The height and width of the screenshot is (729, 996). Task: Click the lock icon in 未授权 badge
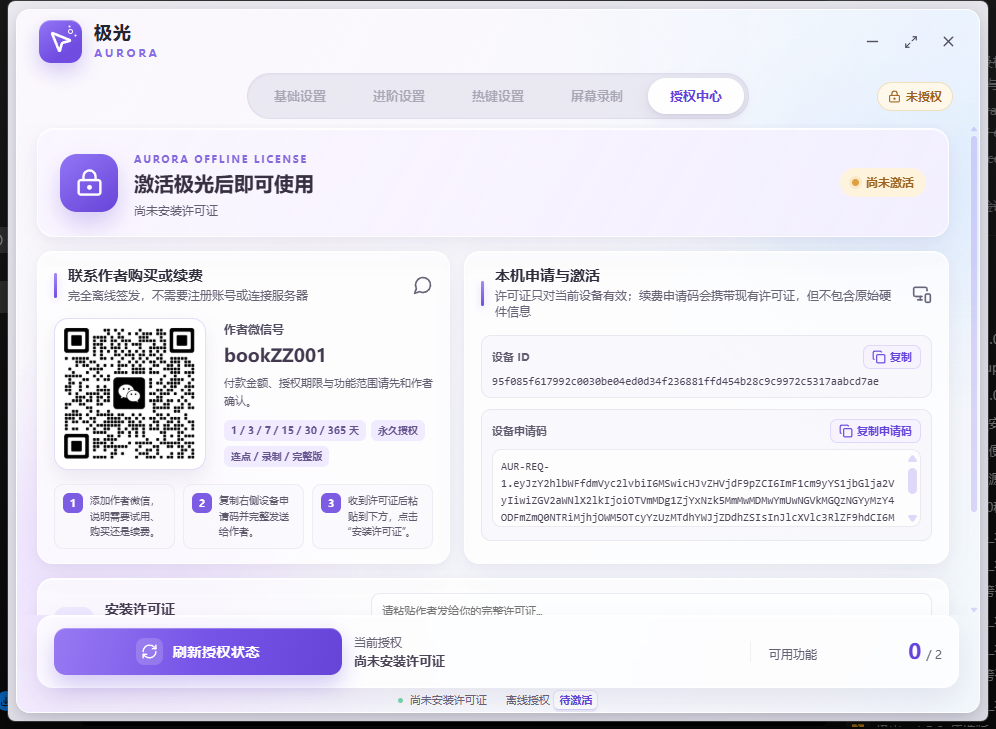click(894, 97)
